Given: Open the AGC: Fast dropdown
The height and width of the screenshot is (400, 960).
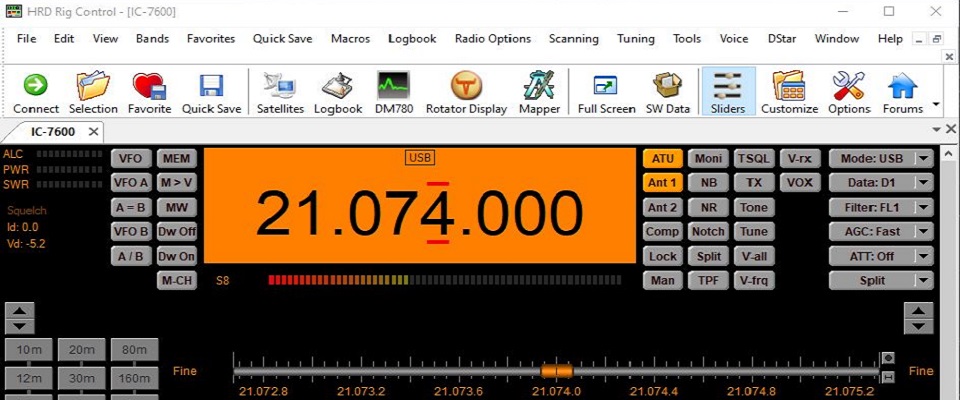Looking at the screenshot, I should tap(881, 232).
